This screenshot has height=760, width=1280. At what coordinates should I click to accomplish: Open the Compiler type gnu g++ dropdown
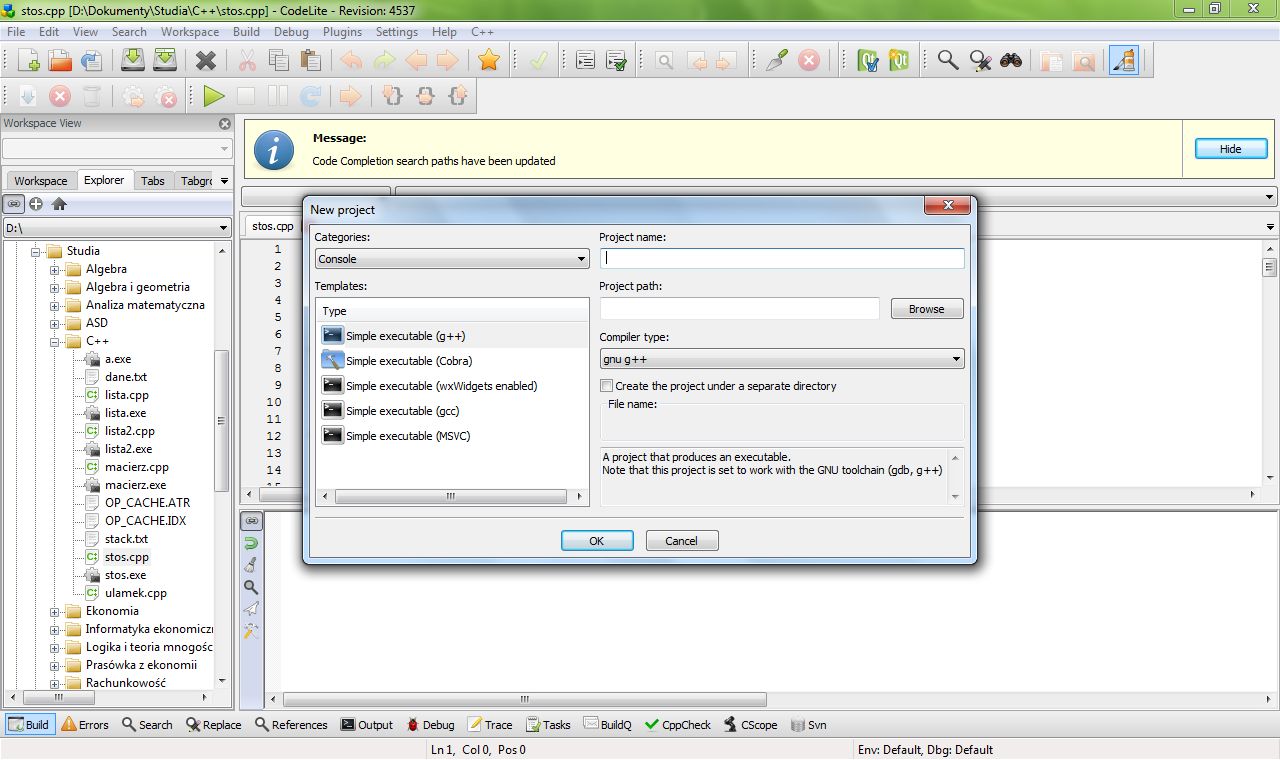pyautogui.click(x=782, y=359)
